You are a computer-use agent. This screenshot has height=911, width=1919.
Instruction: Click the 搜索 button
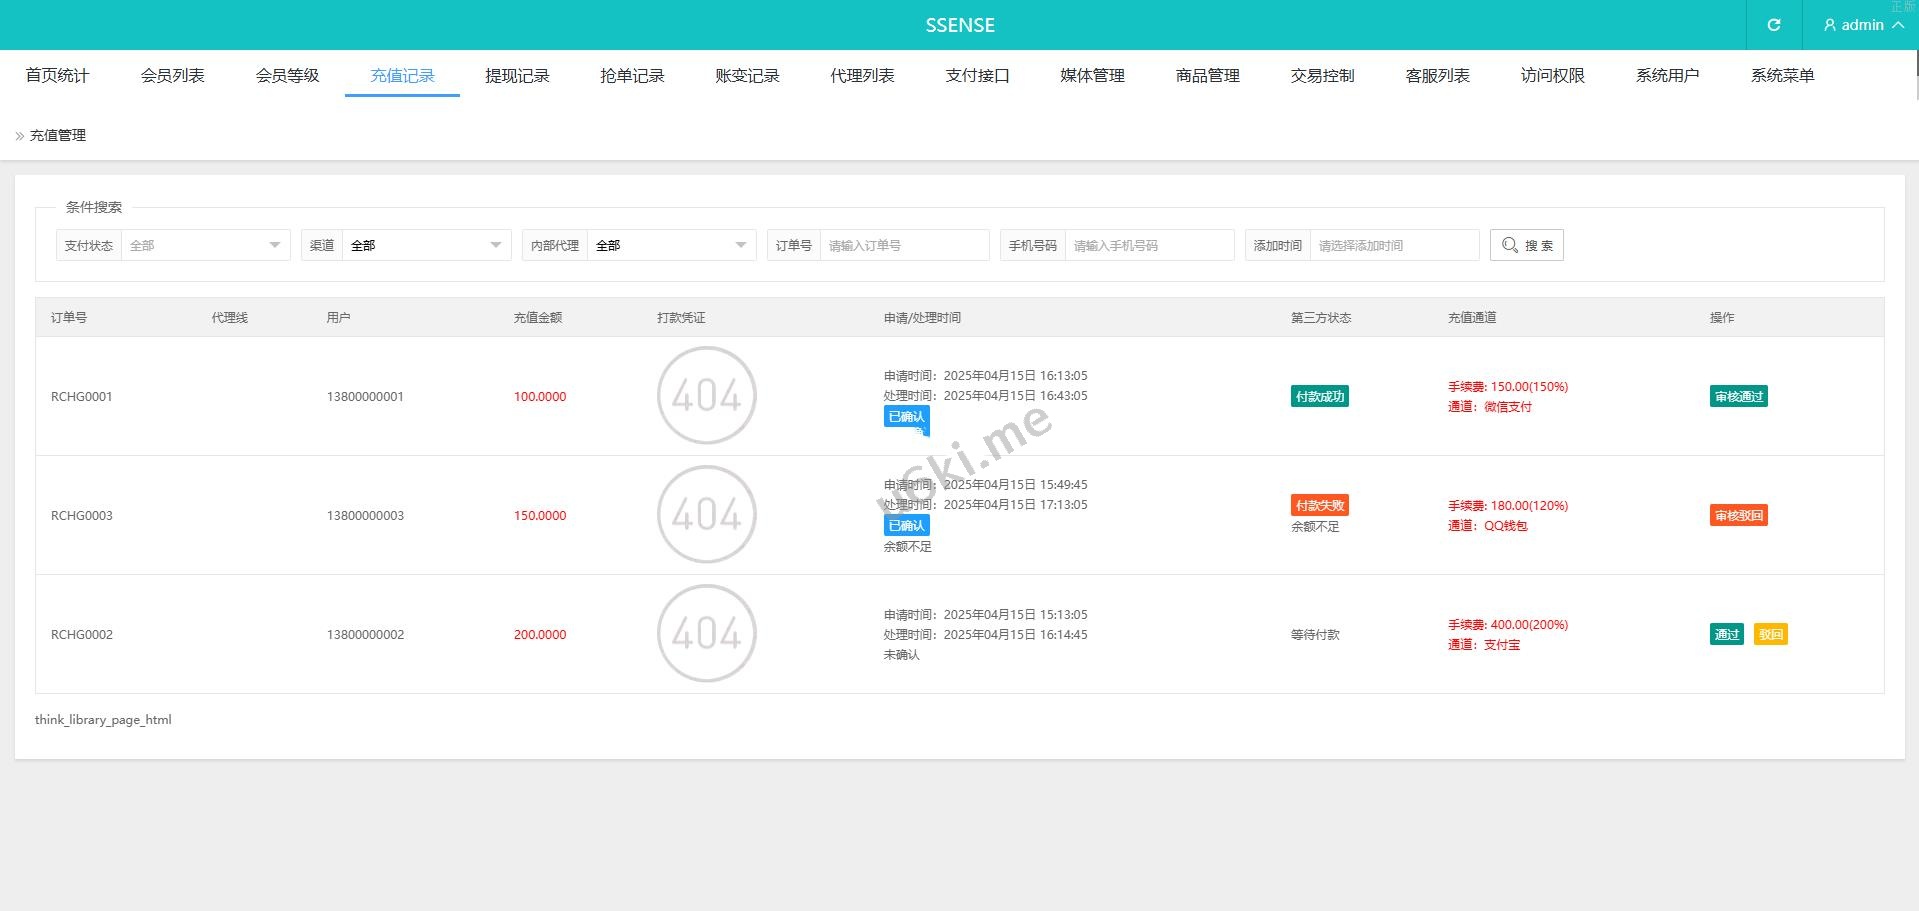click(x=1526, y=246)
